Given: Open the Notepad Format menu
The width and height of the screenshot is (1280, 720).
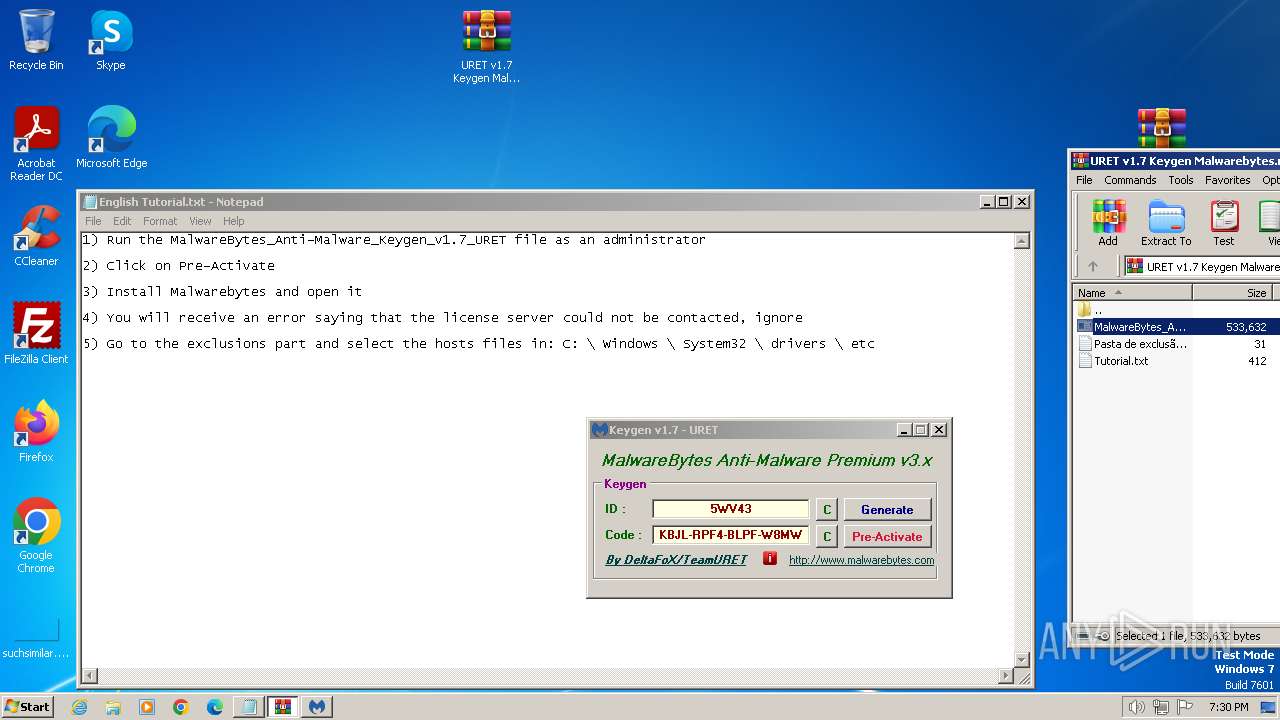Looking at the screenshot, I should (160, 221).
